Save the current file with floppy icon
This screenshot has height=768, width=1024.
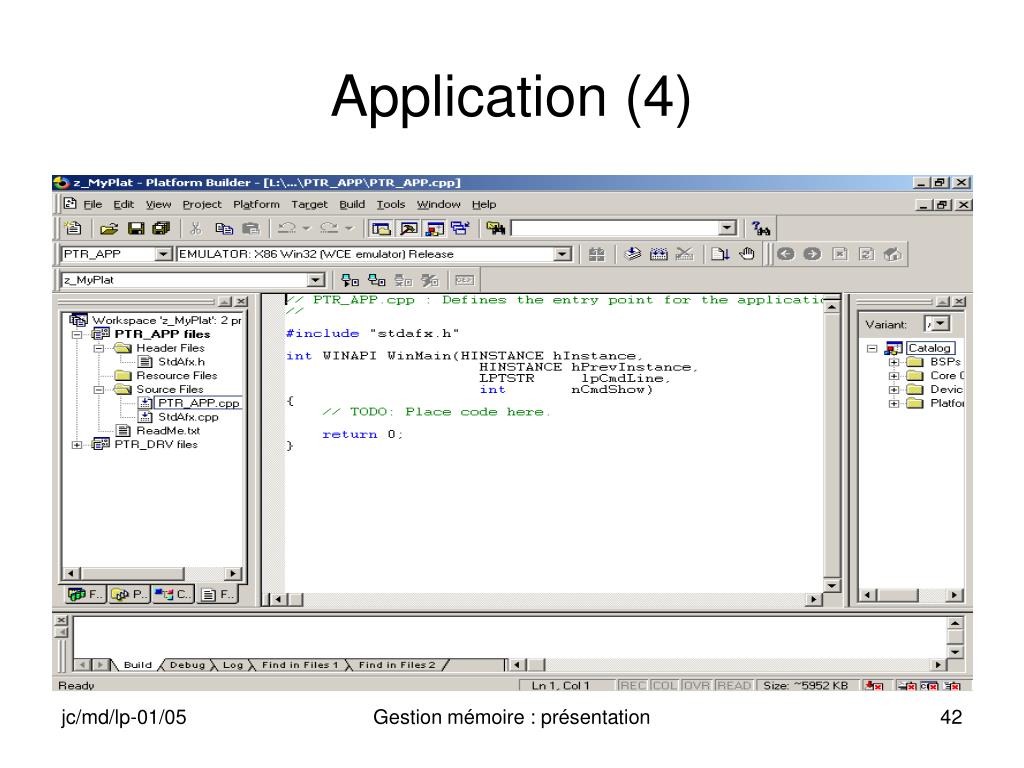point(136,228)
